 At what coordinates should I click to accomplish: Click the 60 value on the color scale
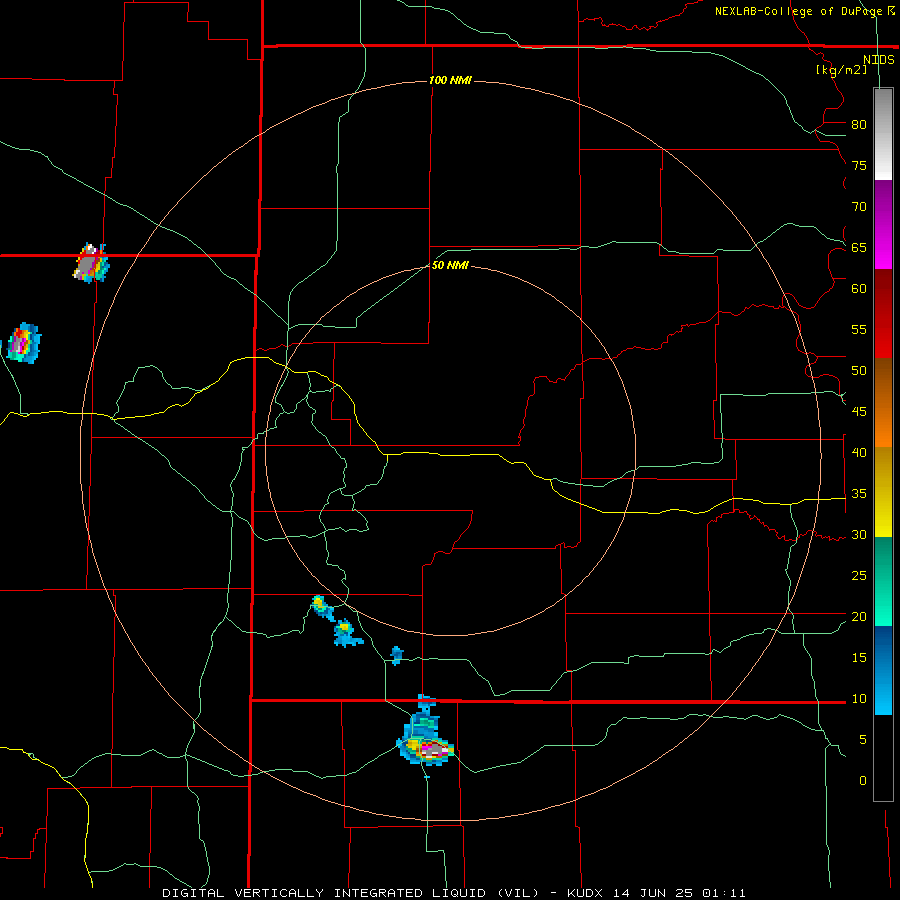coord(859,289)
